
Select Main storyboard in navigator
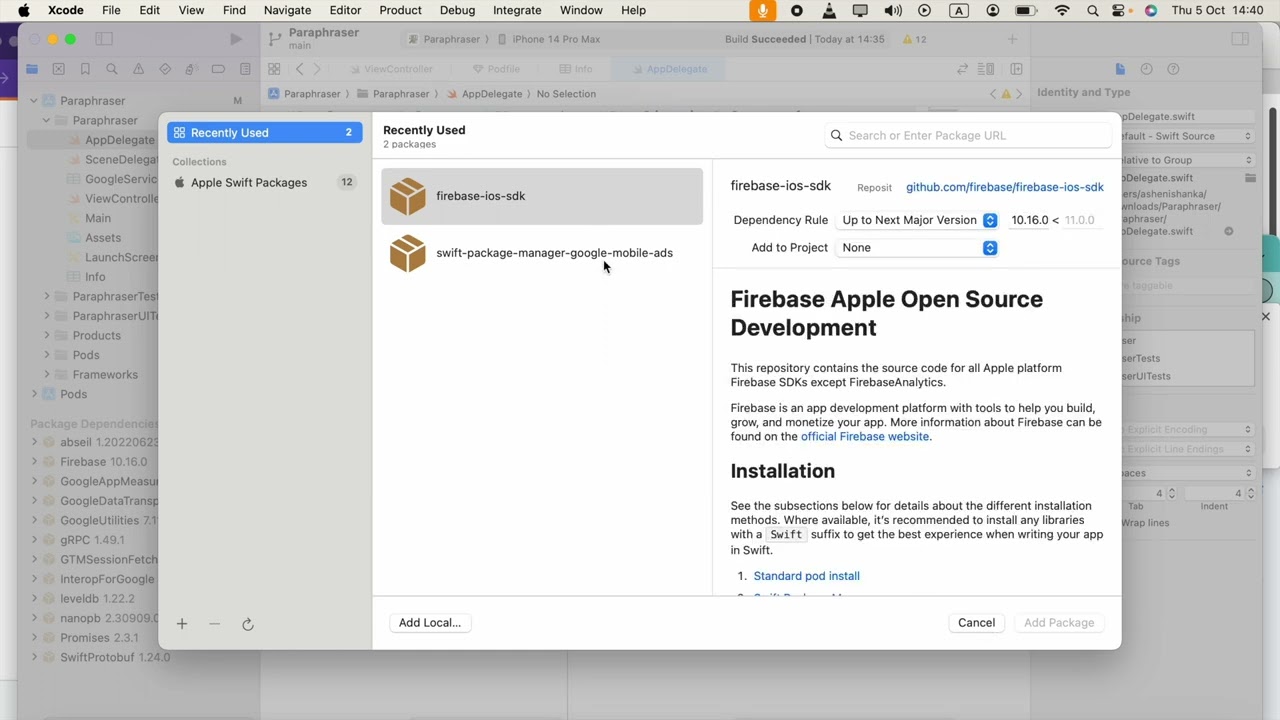click(x=98, y=218)
